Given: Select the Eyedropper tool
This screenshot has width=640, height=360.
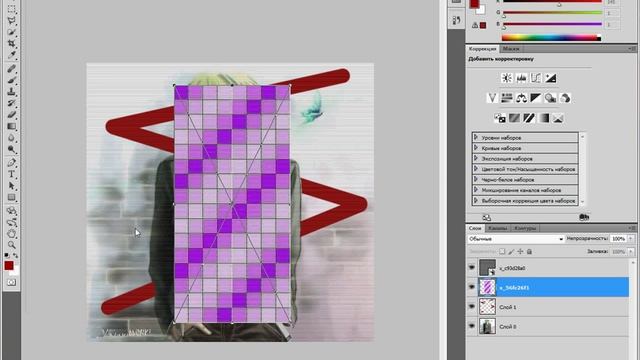Looking at the screenshot, I should coord(11,54).
